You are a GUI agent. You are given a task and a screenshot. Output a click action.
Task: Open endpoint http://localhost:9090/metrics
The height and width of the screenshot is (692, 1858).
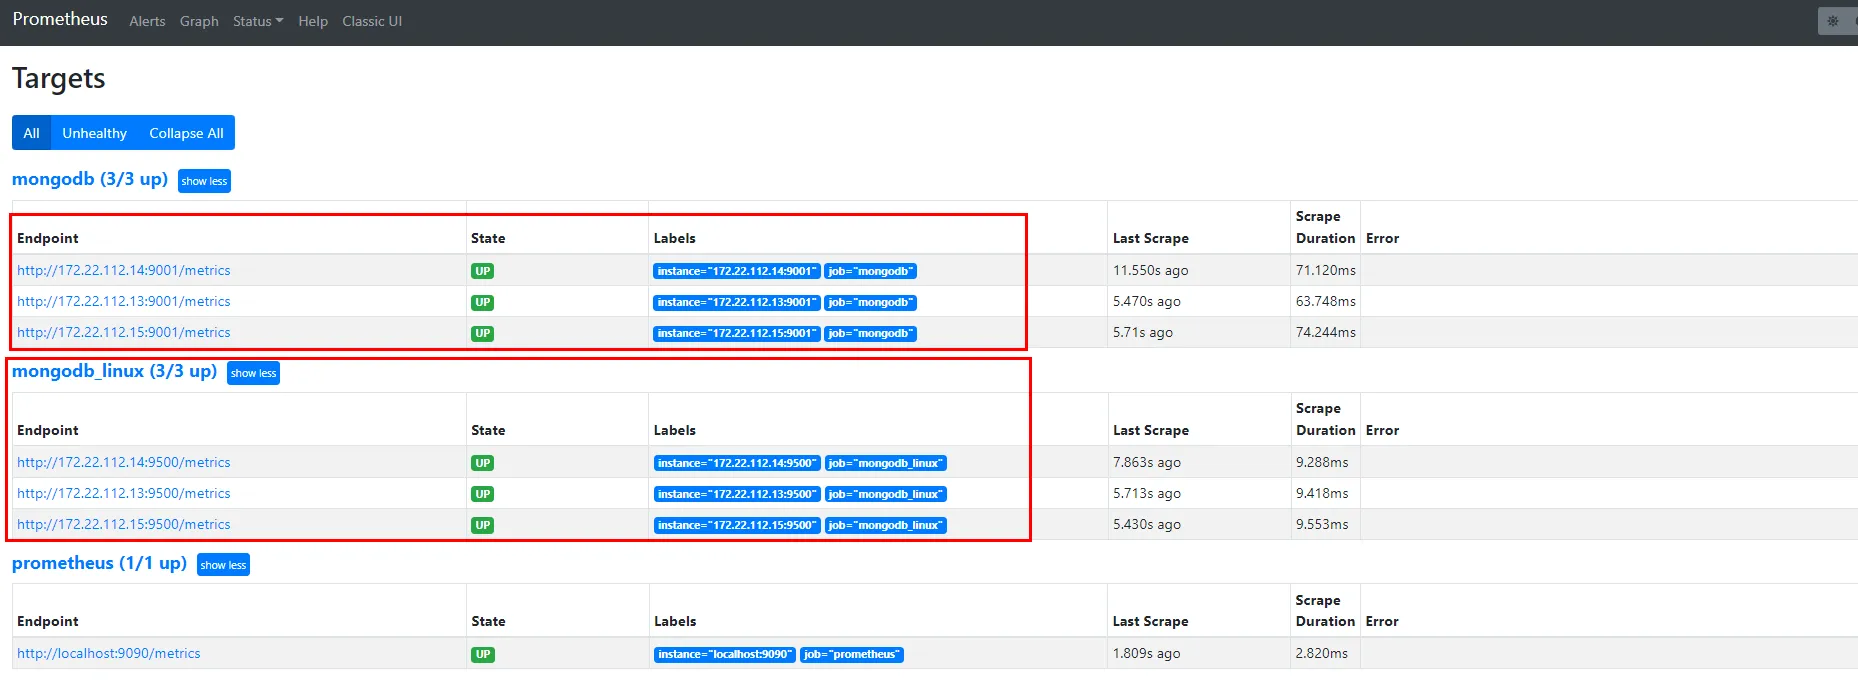coord(109,653)
